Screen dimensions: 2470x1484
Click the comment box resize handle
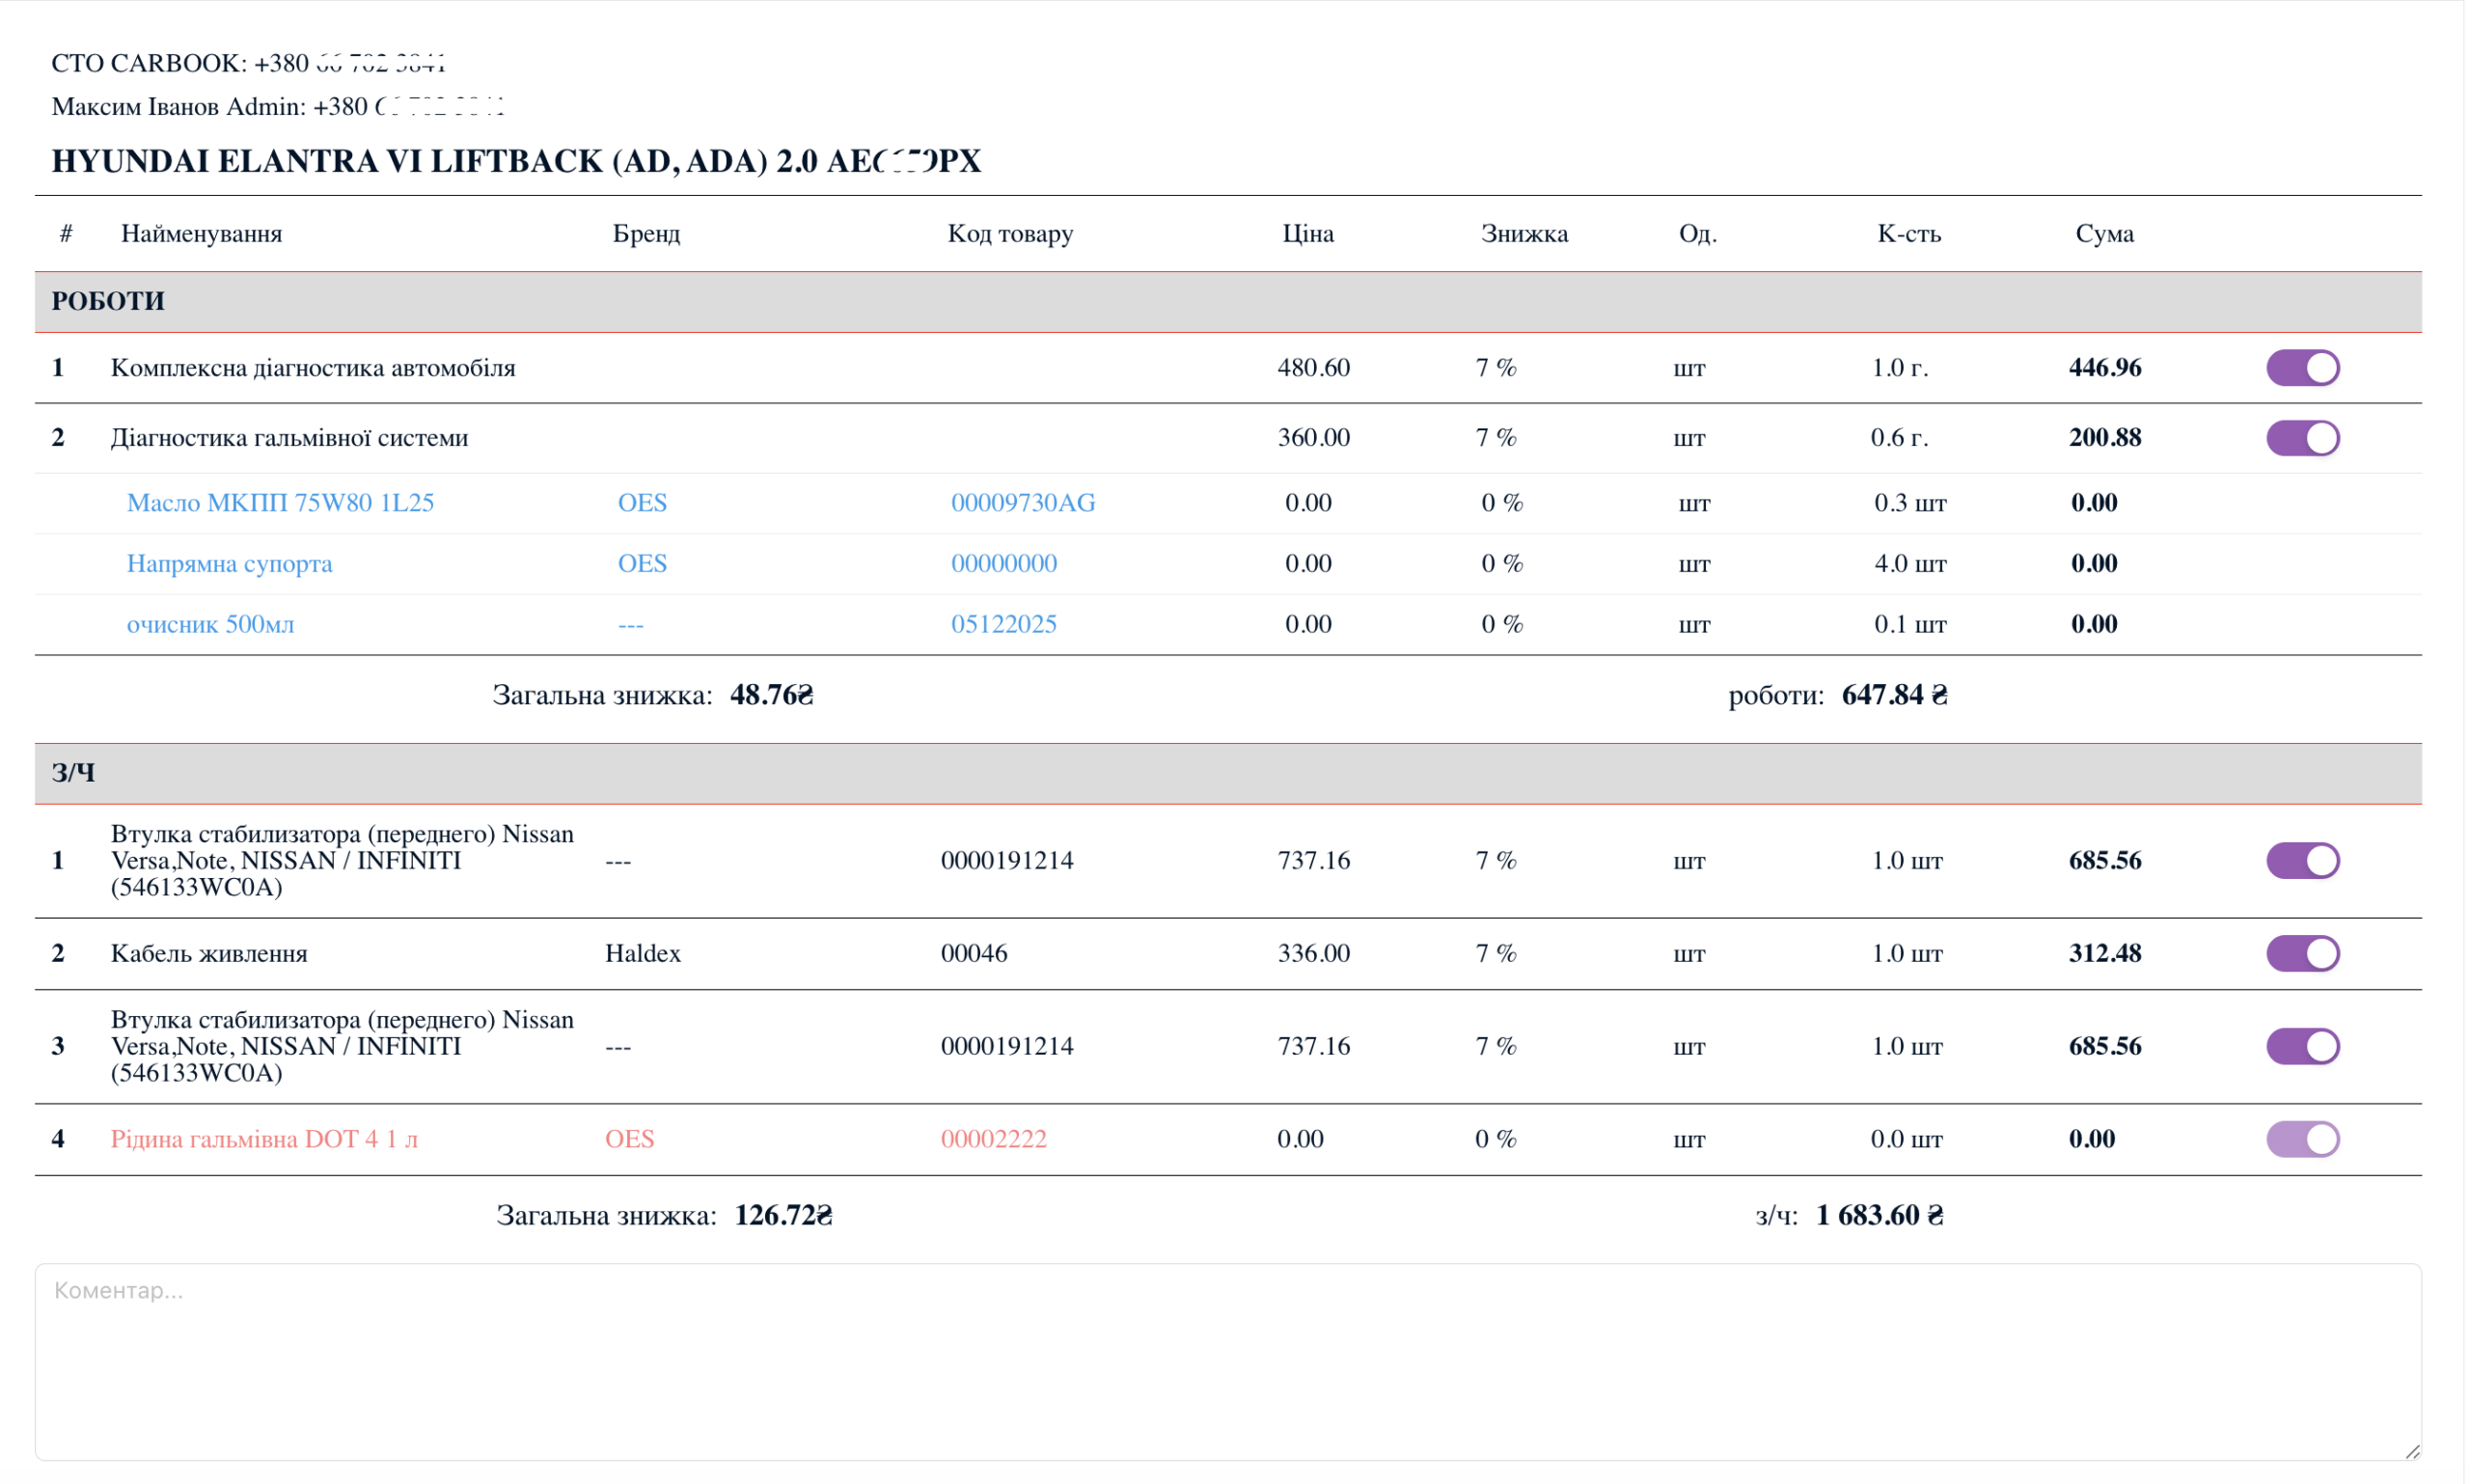point(2411,1451)
